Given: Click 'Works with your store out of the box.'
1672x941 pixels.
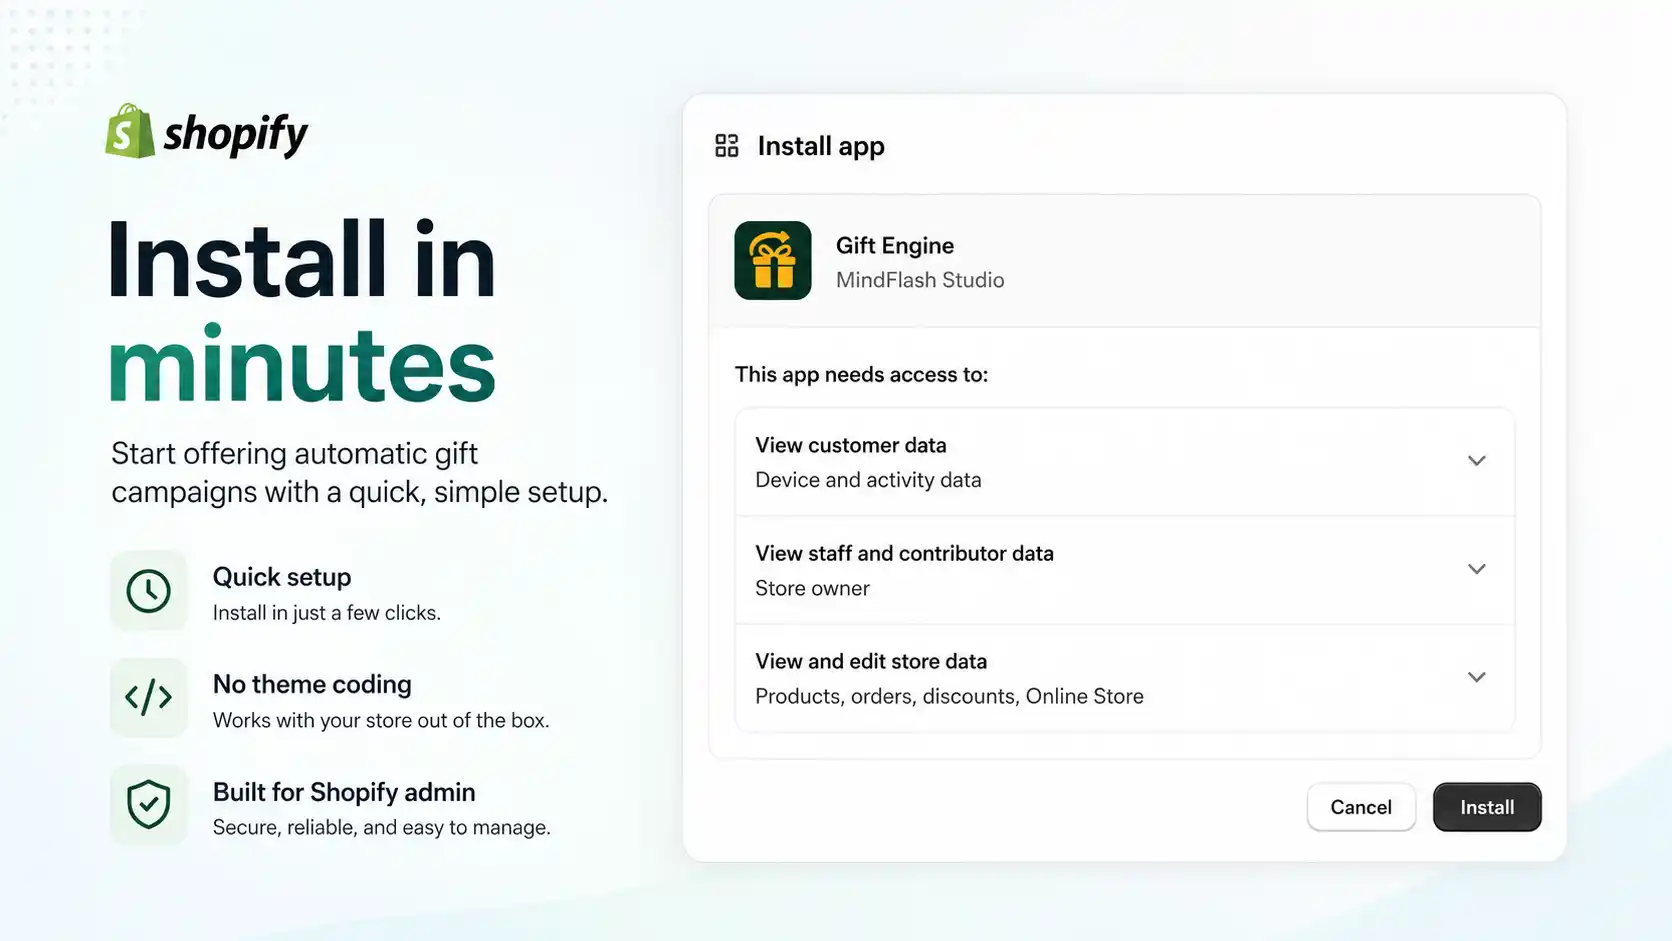Looking at the screenshot, I should point(381,720).
